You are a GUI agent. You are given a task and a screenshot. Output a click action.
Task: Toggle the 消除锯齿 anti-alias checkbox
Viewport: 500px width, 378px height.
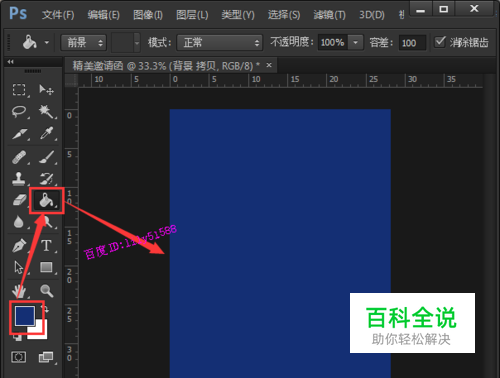click(440, 42)
